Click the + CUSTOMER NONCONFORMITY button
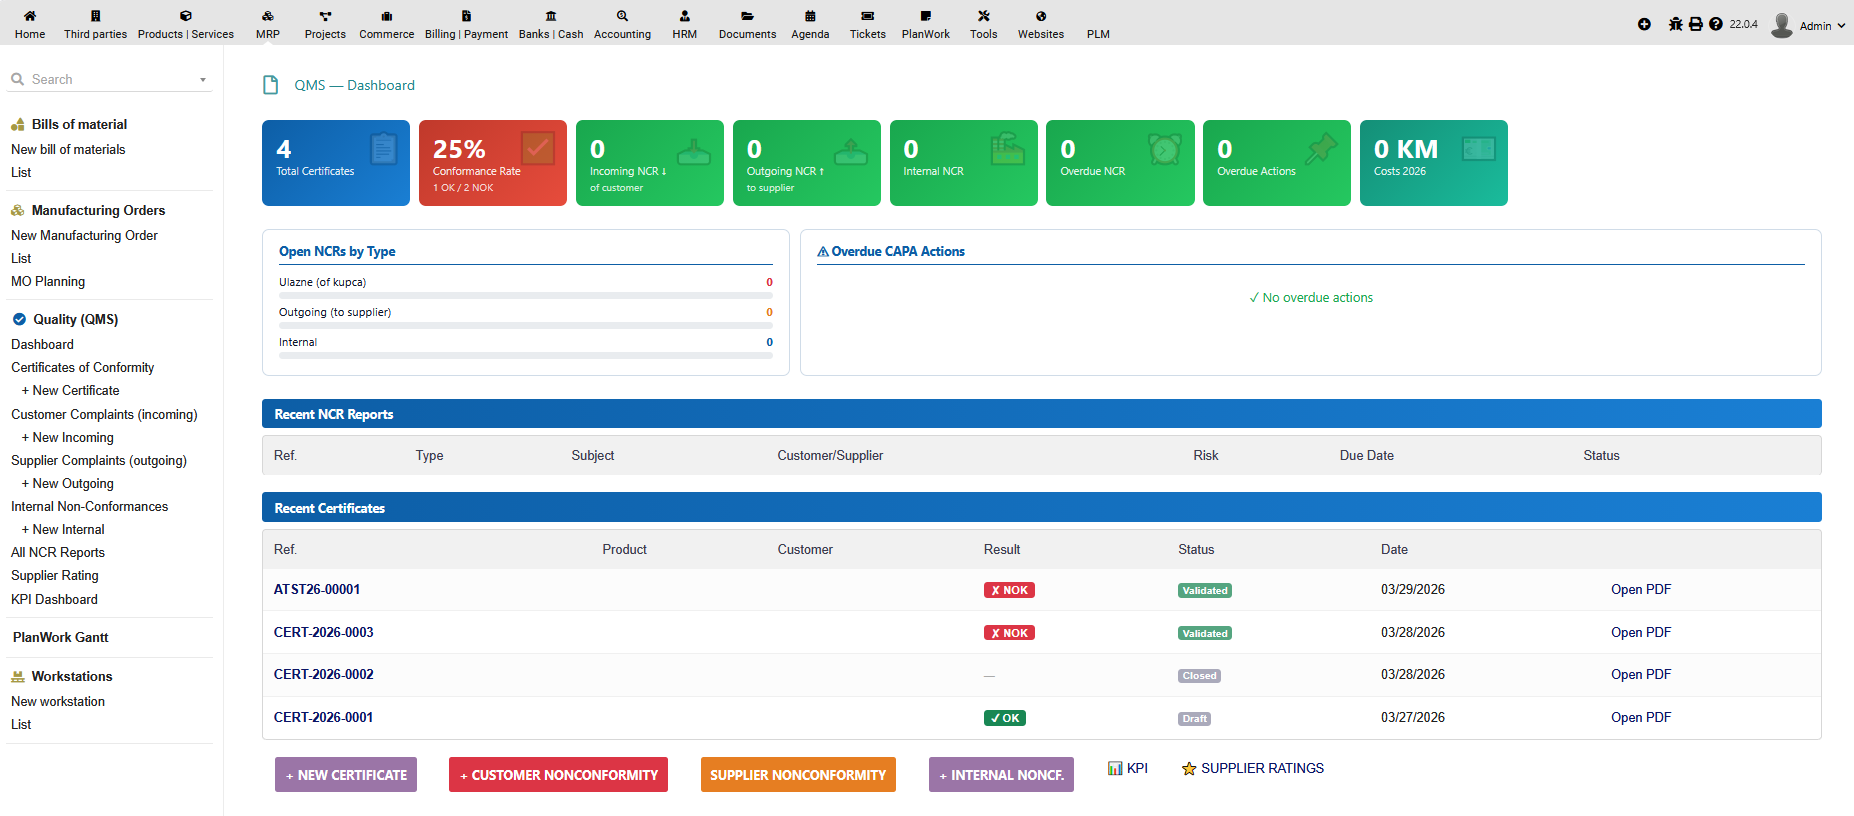Viewport: 1854px width, 816px height. point(558,775)
